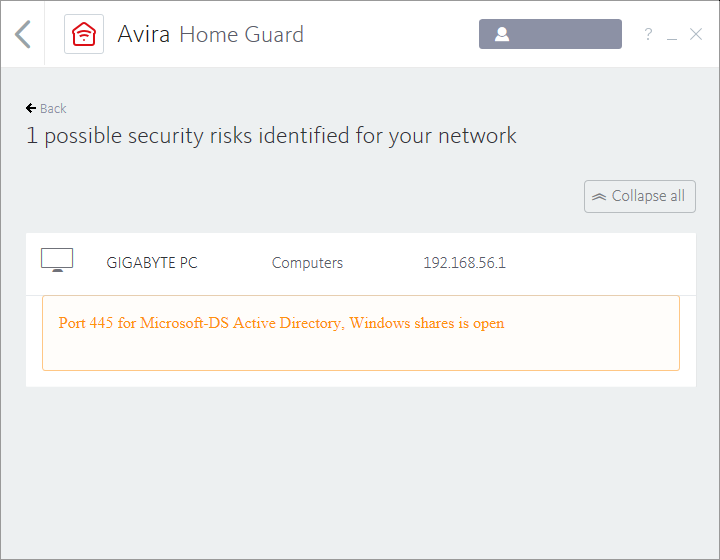
Task: Click the IP address 192.168.56.1
Action: (x=464, y=263)
